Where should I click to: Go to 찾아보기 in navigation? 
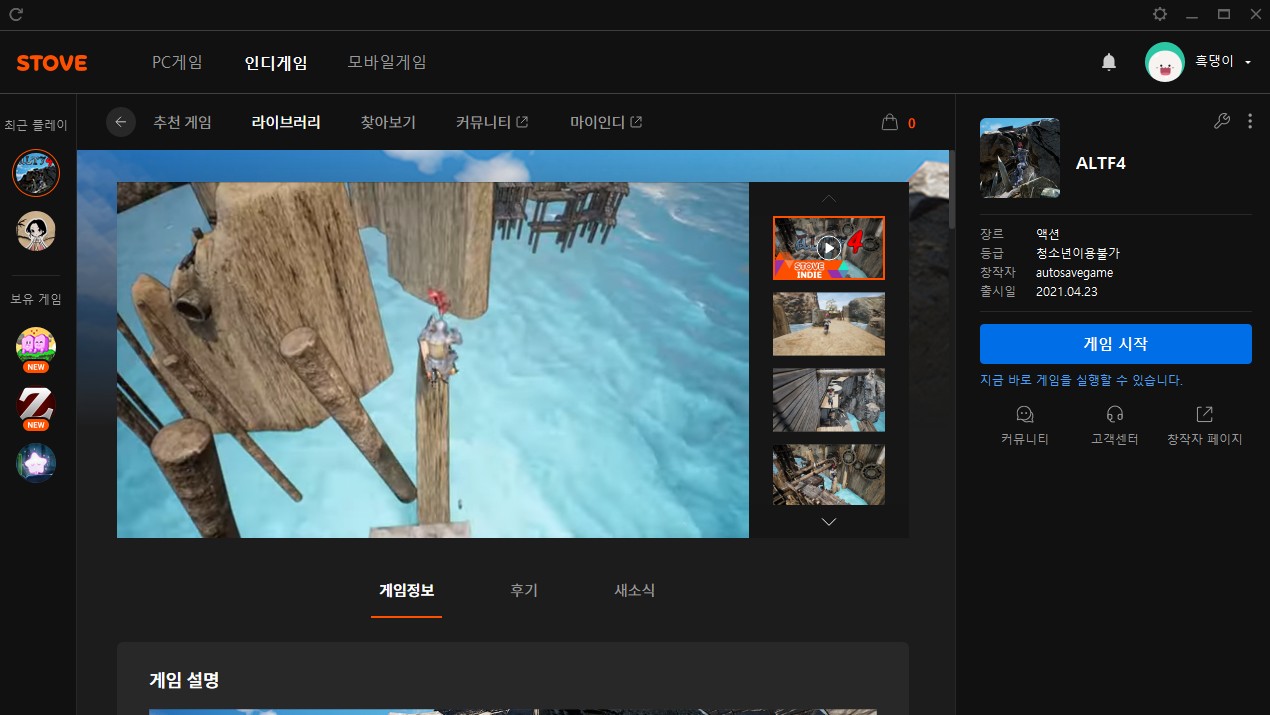pos(388,122)
